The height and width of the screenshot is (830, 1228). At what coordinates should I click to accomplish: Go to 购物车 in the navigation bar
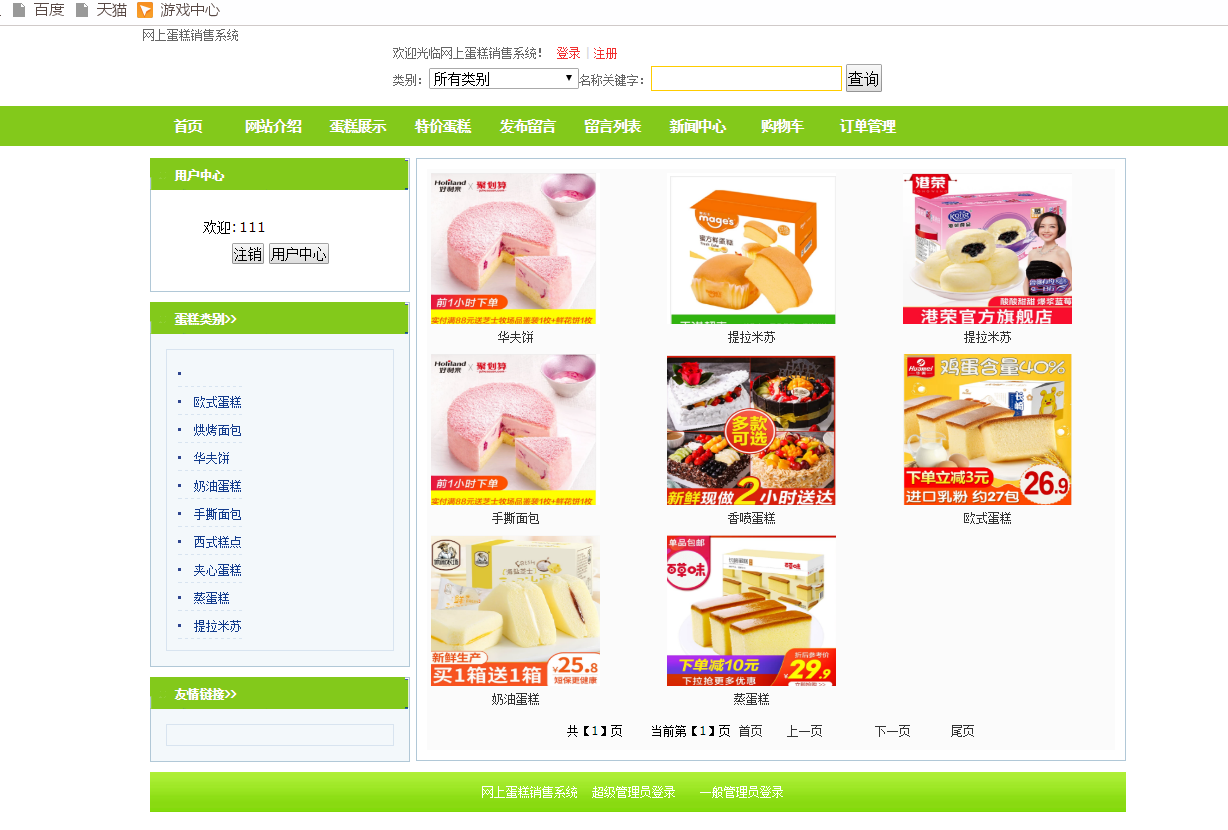[782, 127]
